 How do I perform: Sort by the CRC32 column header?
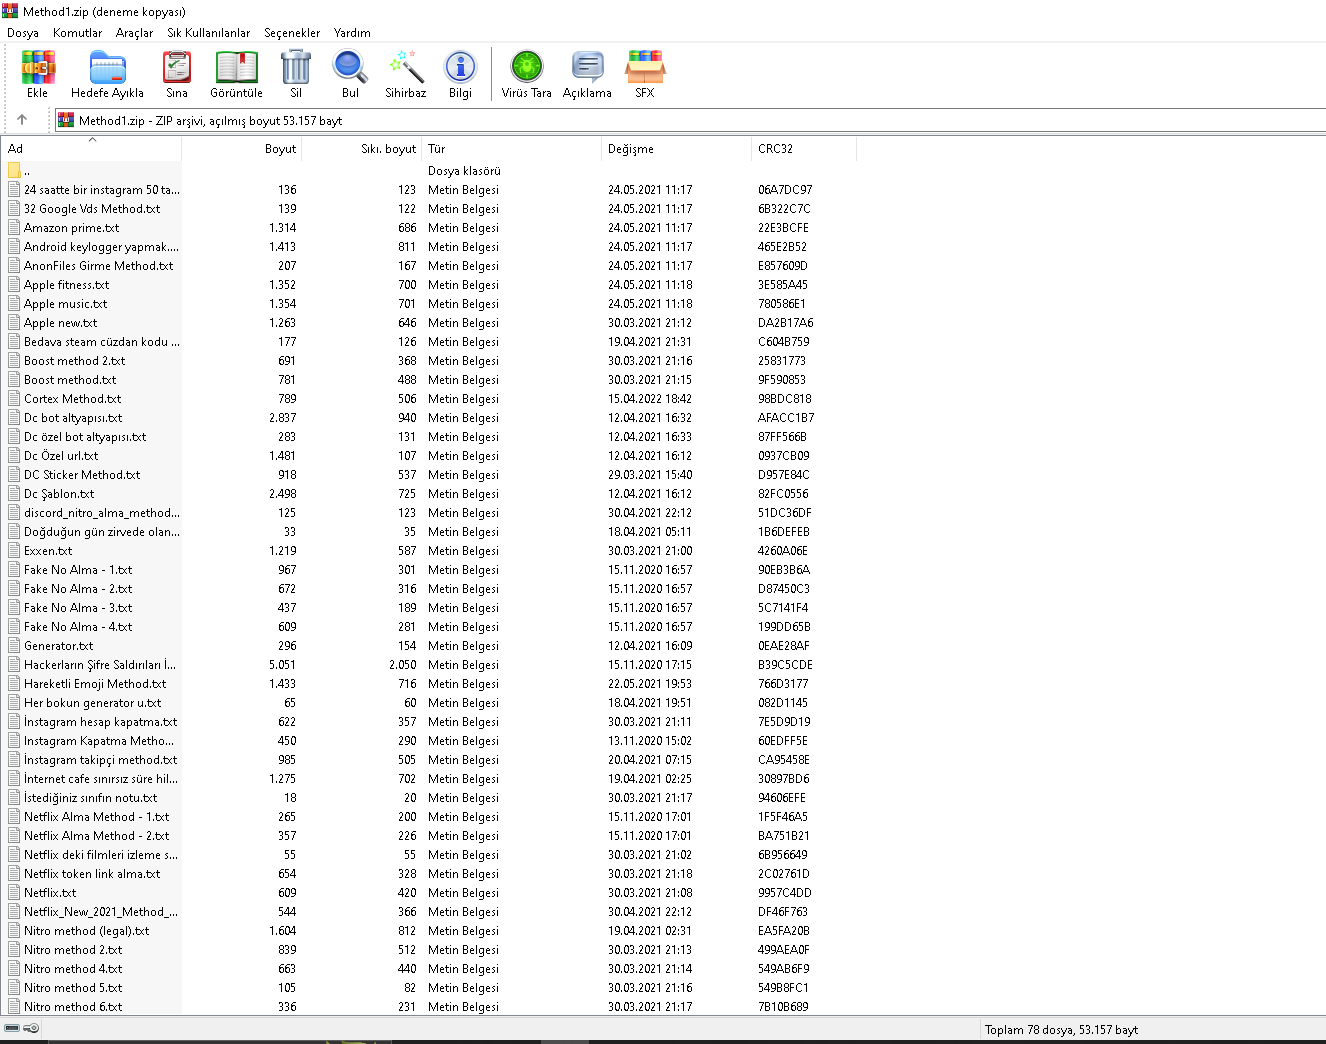804,149
